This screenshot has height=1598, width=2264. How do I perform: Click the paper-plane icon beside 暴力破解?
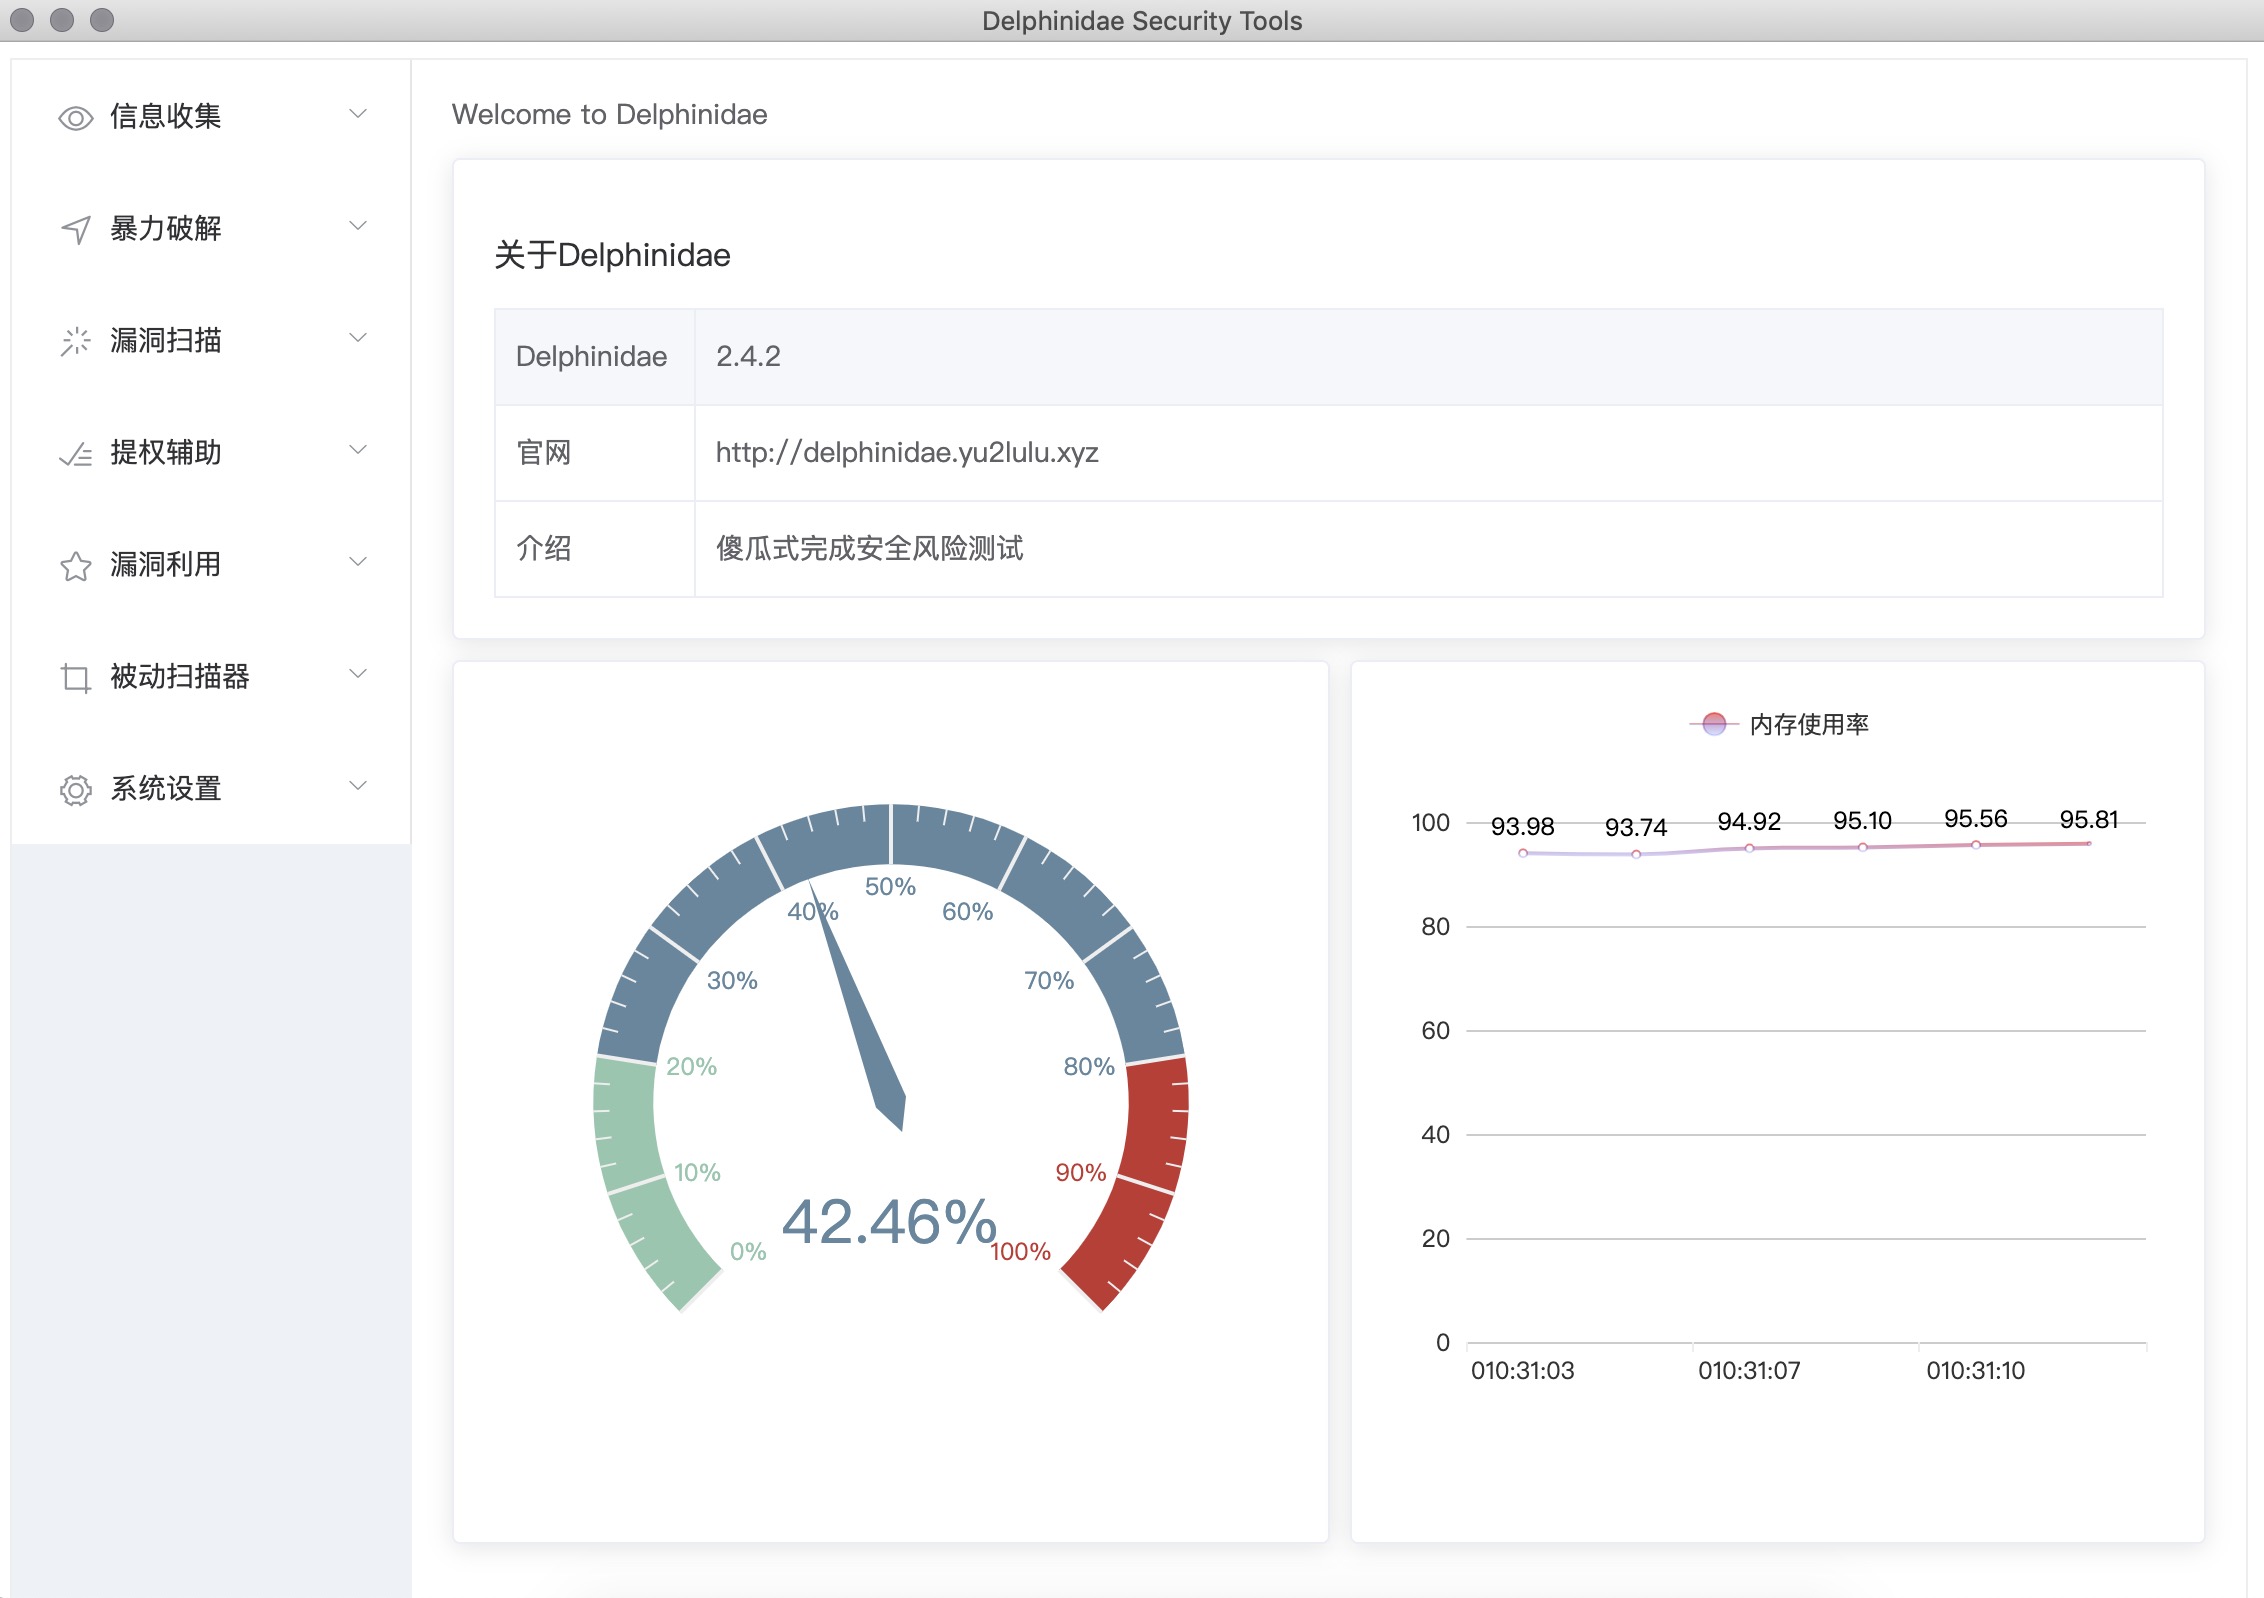pyautogui.click(x=76, y=230)
